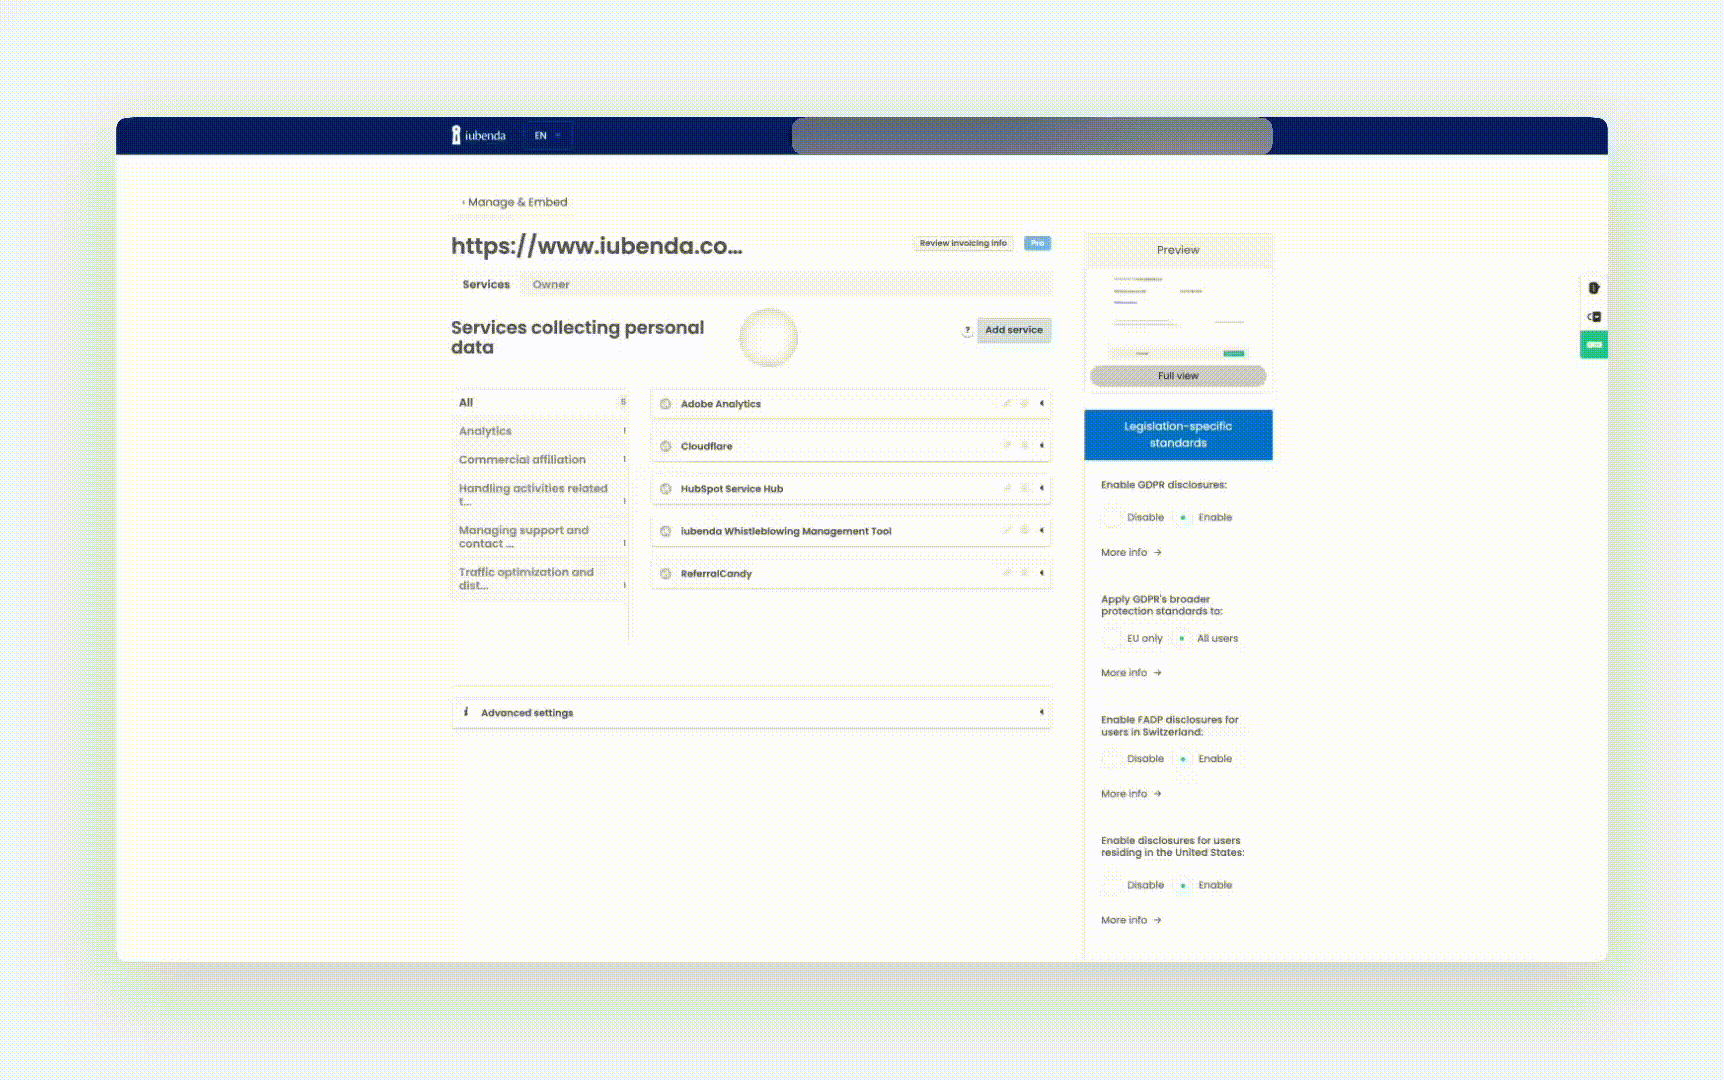
Task: Expand the Cloudflare row arrow
Action: pos(1042,445)
